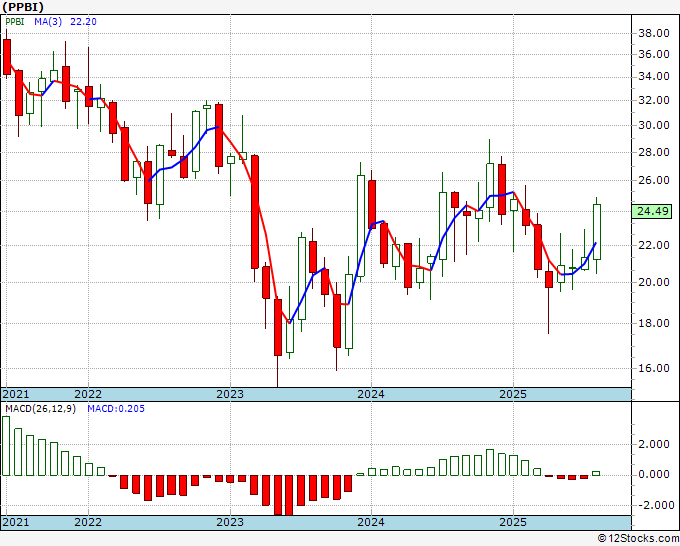Click the 28.00 price axis label
Viewport: 680px width, 546px height.
654,152
